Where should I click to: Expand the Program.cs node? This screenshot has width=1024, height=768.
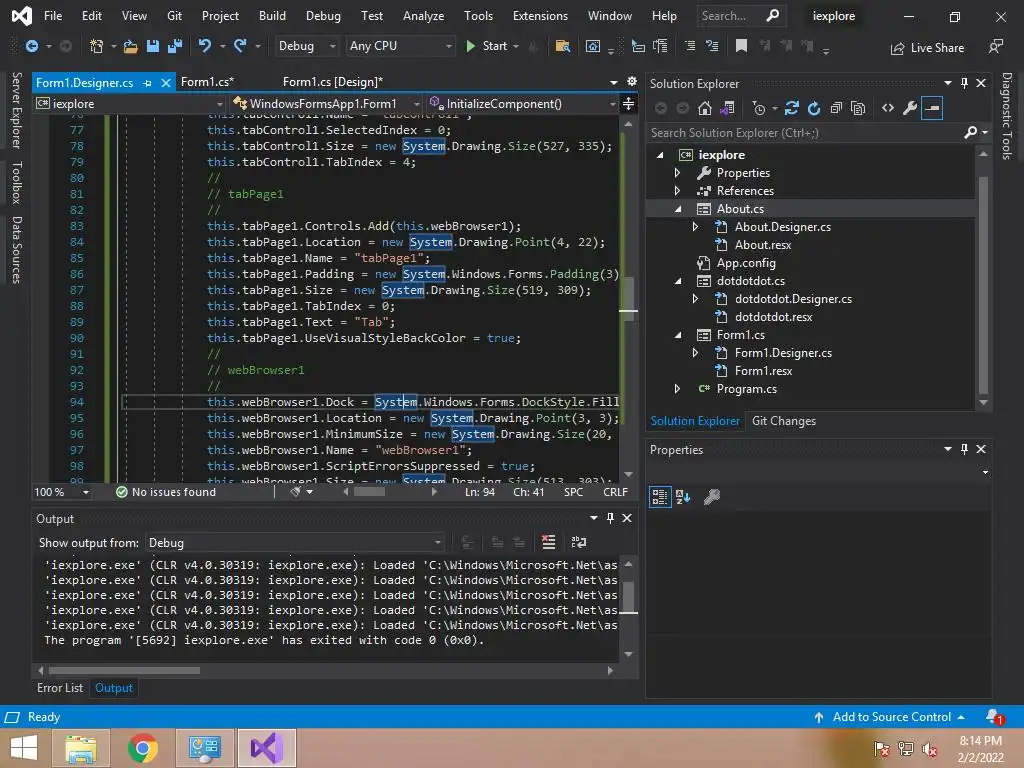pyautogui.click(x=677, y=389)
